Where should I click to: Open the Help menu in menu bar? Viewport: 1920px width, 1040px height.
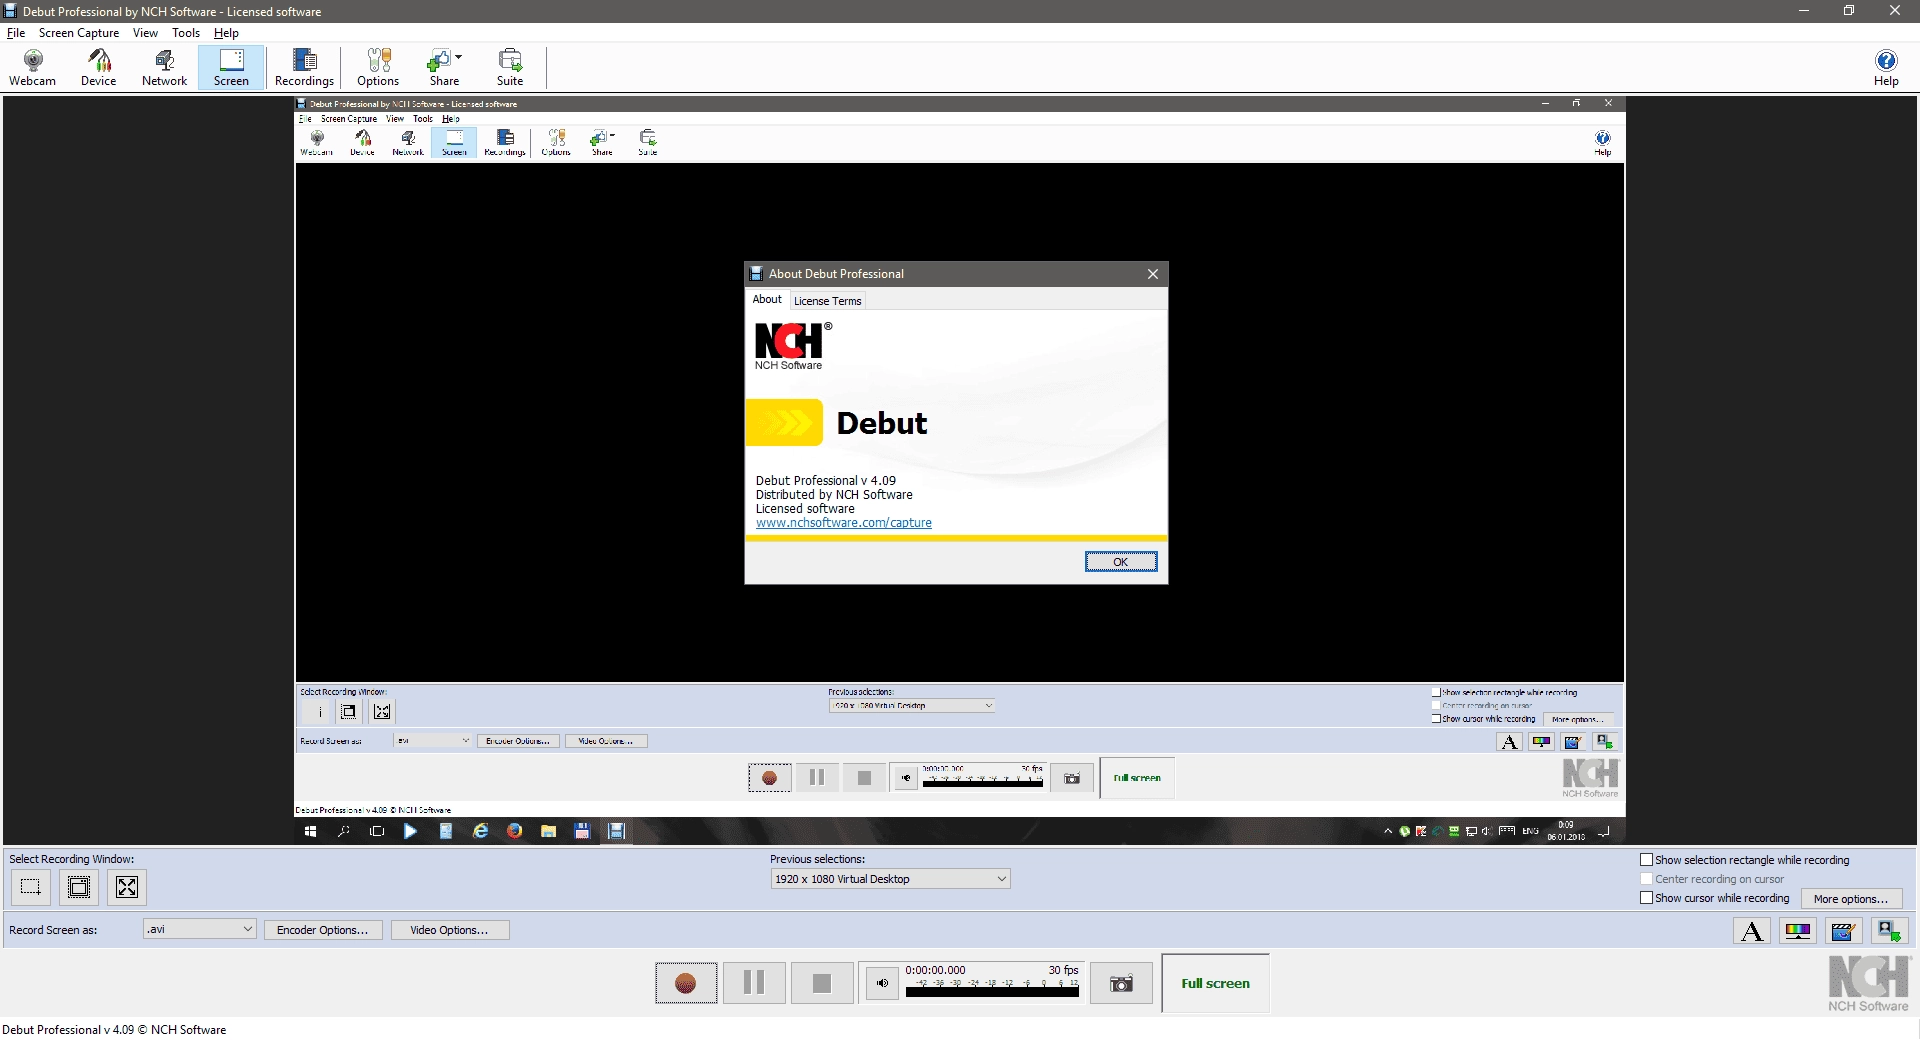pyautogui.click(x=226, y=33)
